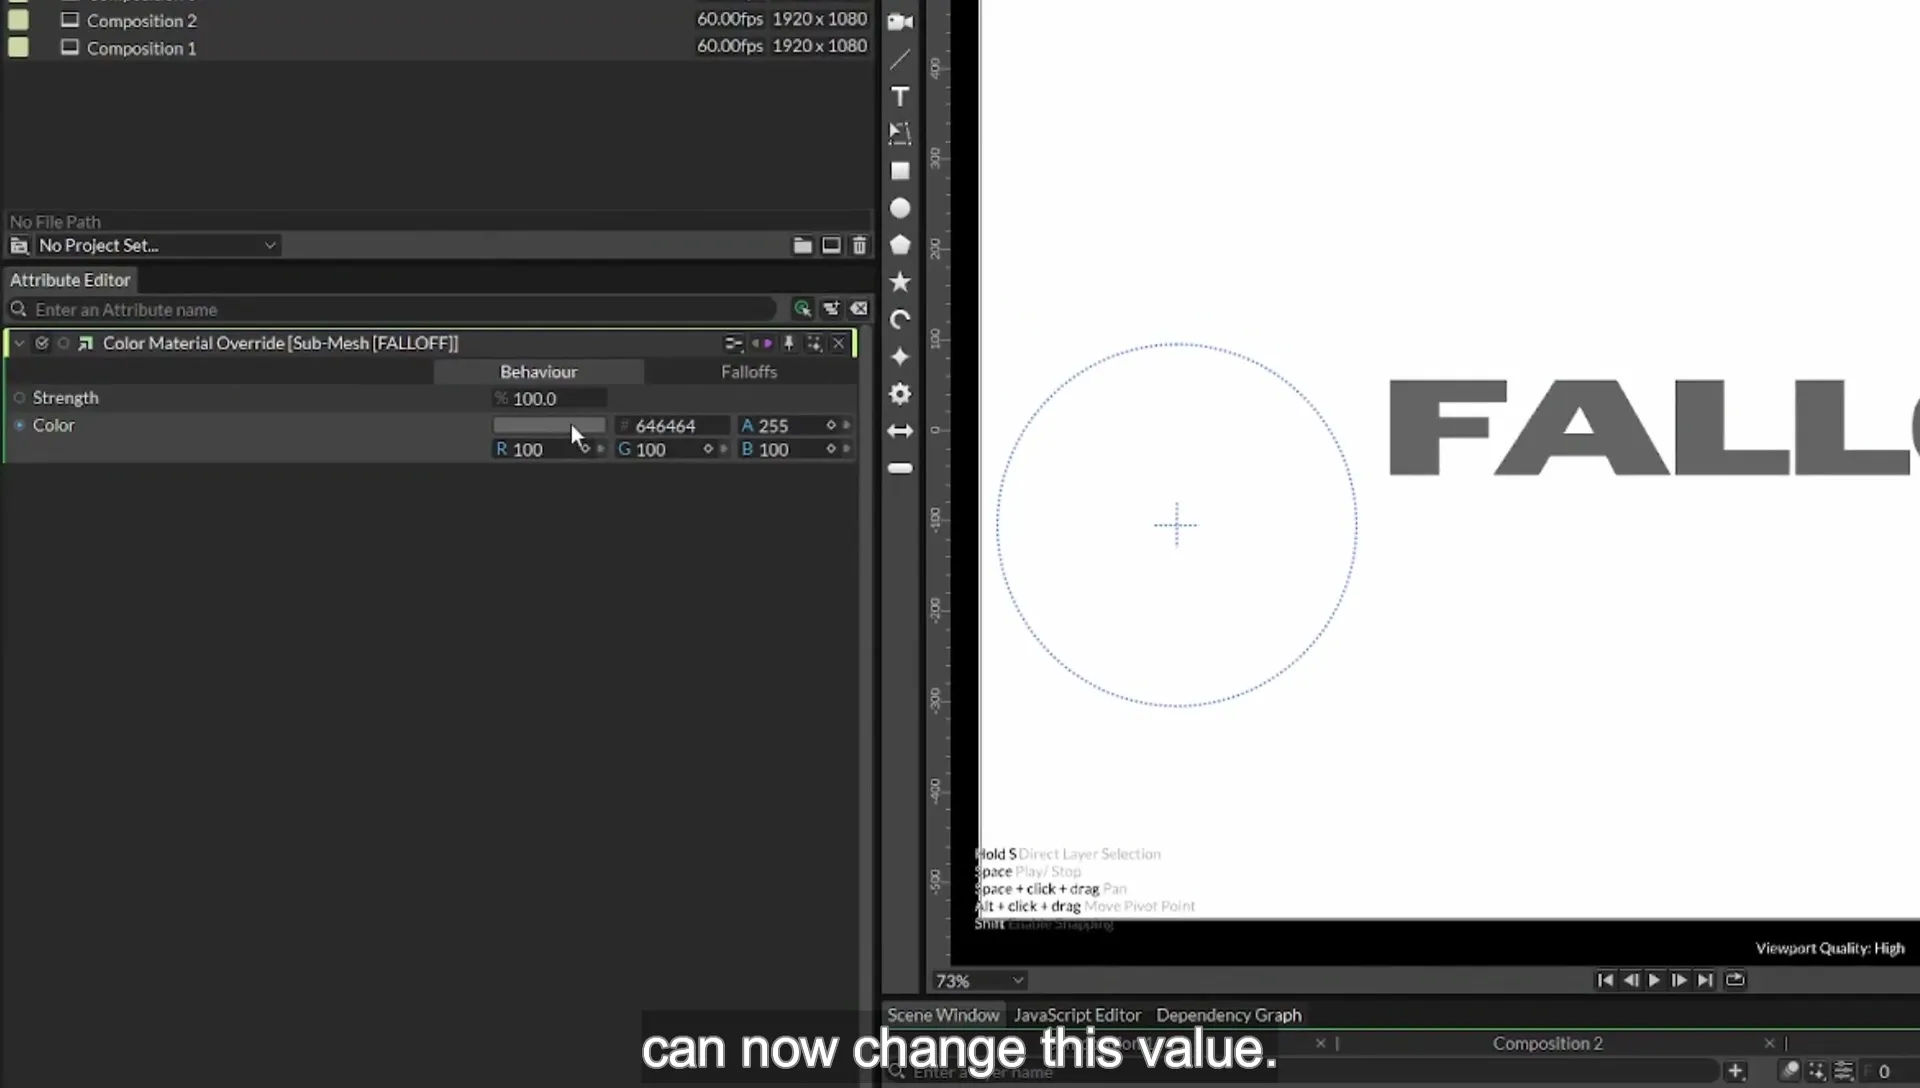
Task: Toggle the alpha channel keyframe diamond
Action: click(830, 425)
